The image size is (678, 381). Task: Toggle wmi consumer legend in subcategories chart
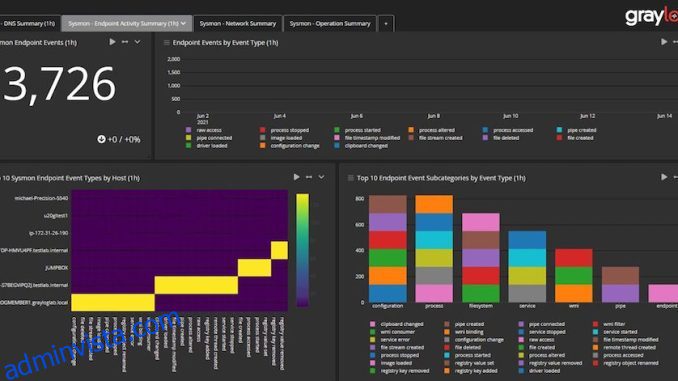pos(393,332)
